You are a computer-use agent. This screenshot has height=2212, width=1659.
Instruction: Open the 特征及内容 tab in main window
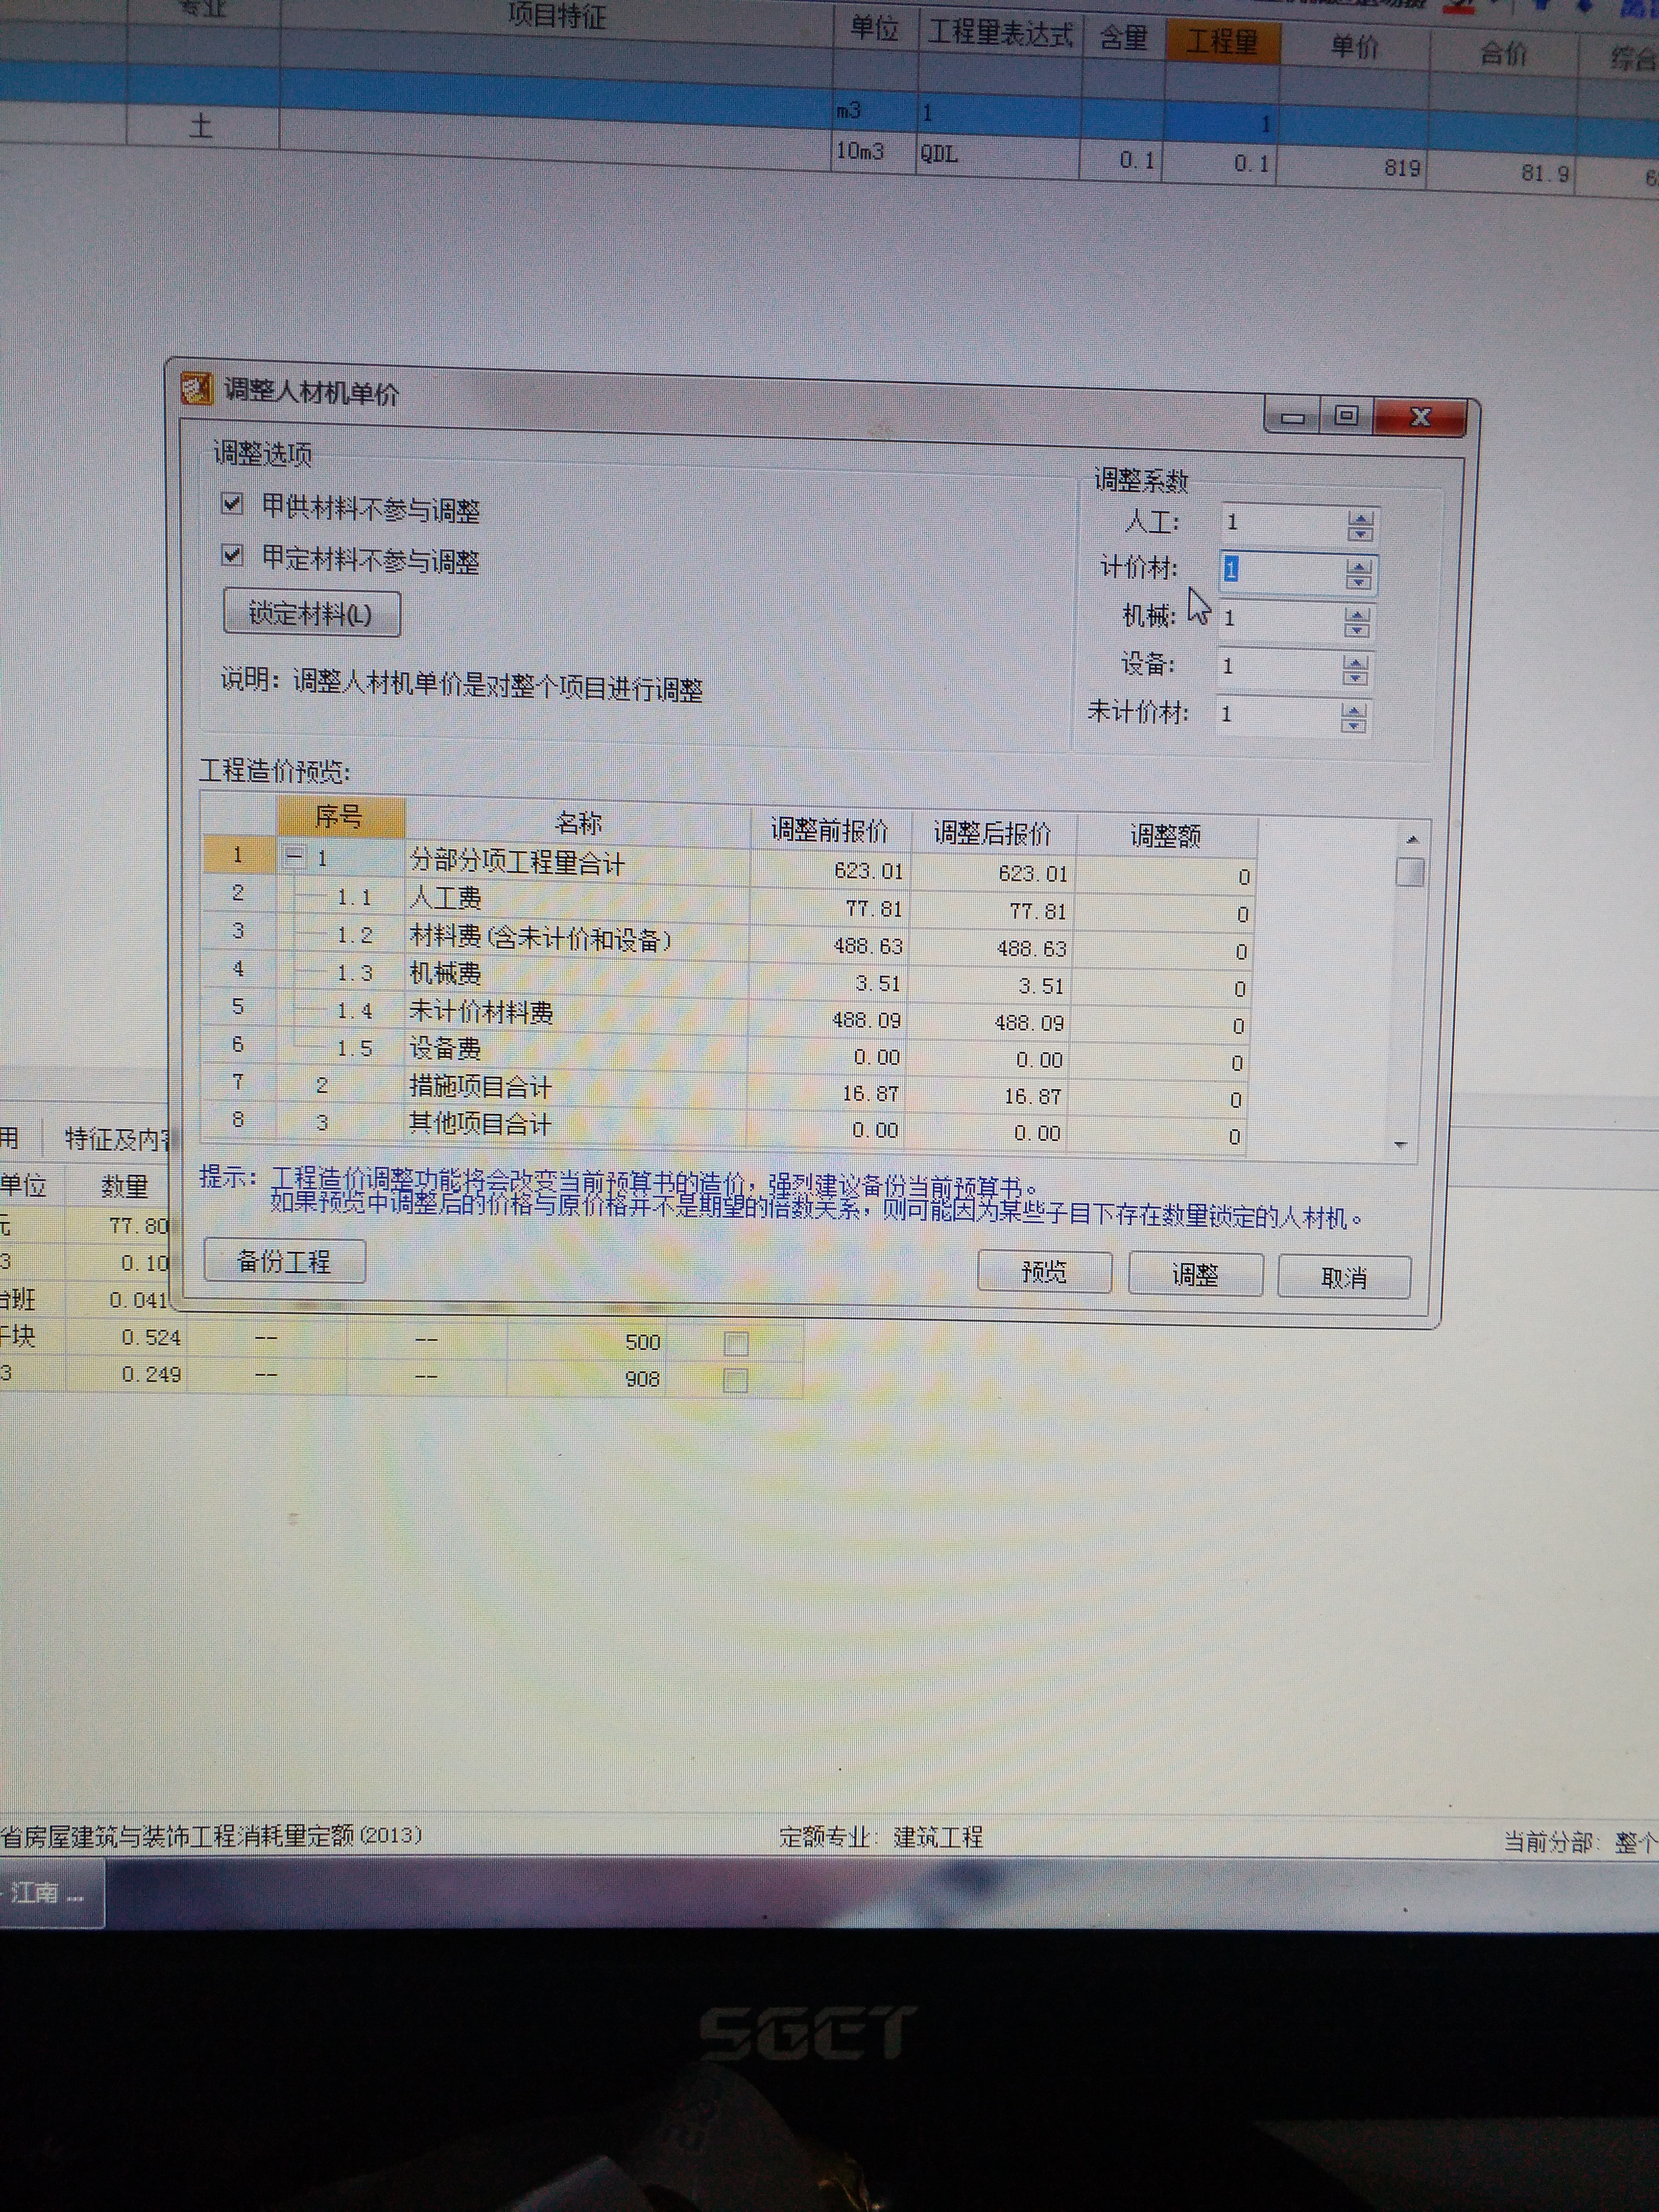pyautogui.click(x=118, y=1138)
